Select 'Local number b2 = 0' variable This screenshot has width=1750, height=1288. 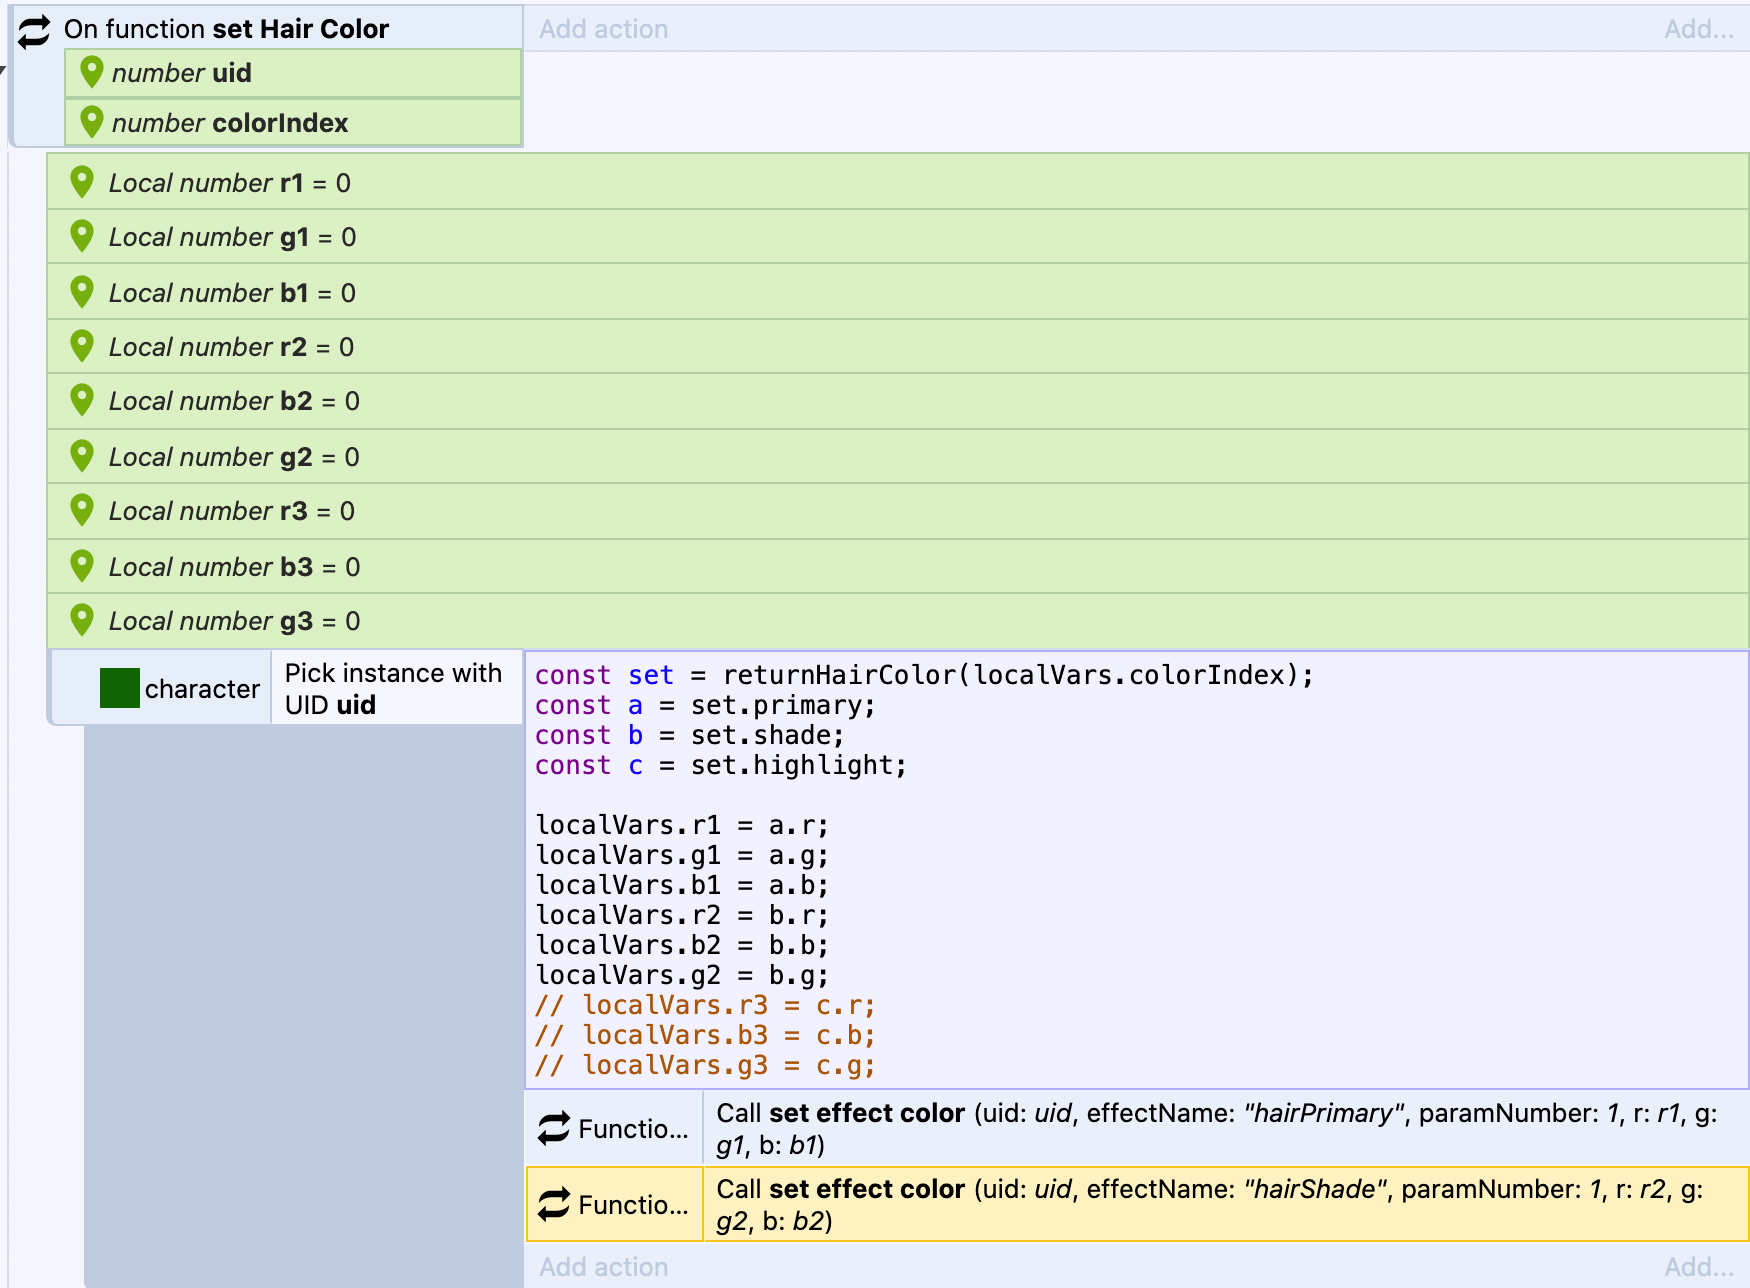(898, 401)
